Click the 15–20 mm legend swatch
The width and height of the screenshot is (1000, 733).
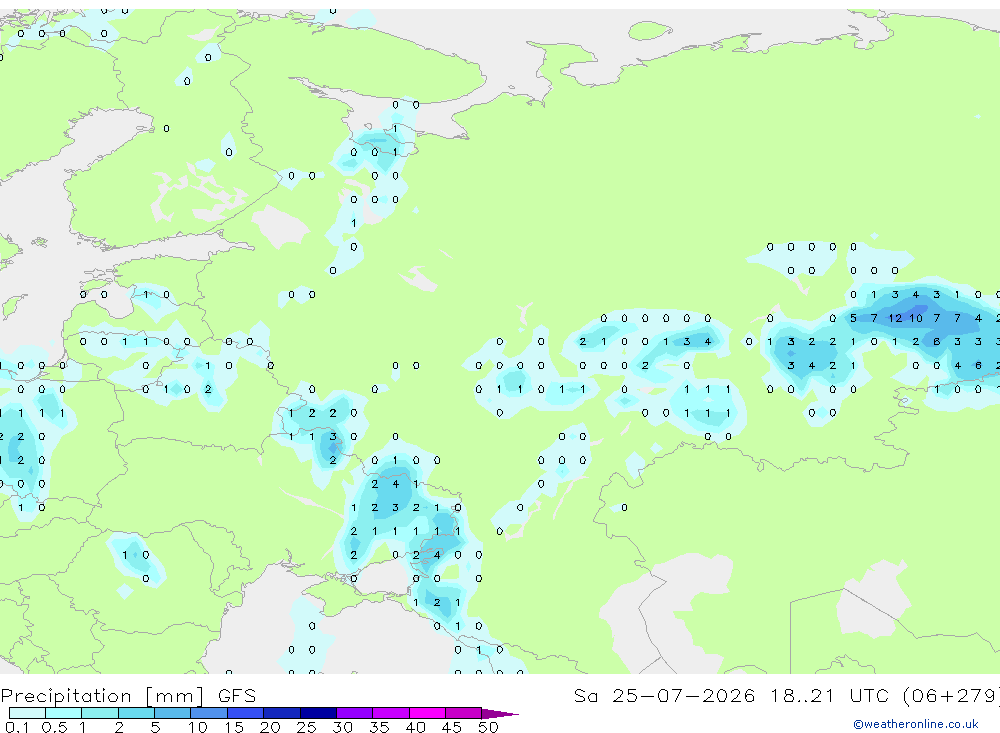tap(246, 713)
